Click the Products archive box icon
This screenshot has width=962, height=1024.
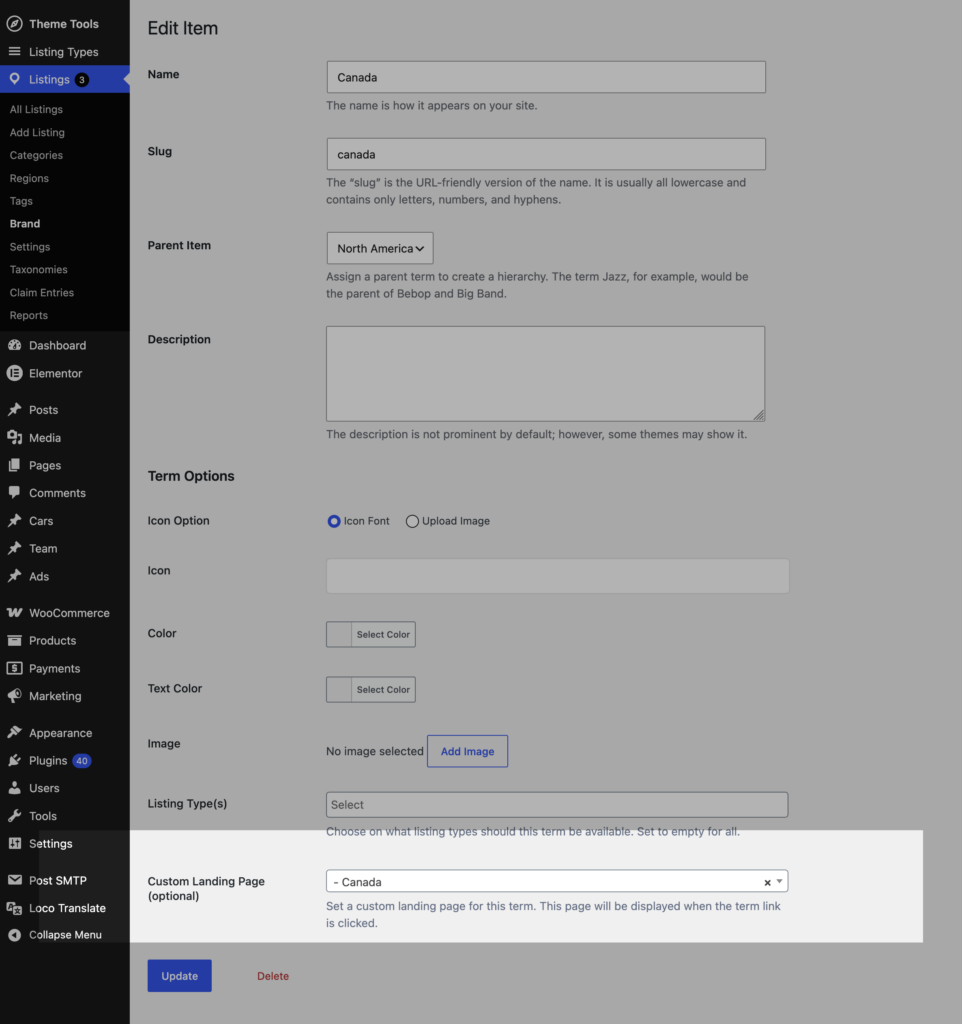click(x=14, y=640)
